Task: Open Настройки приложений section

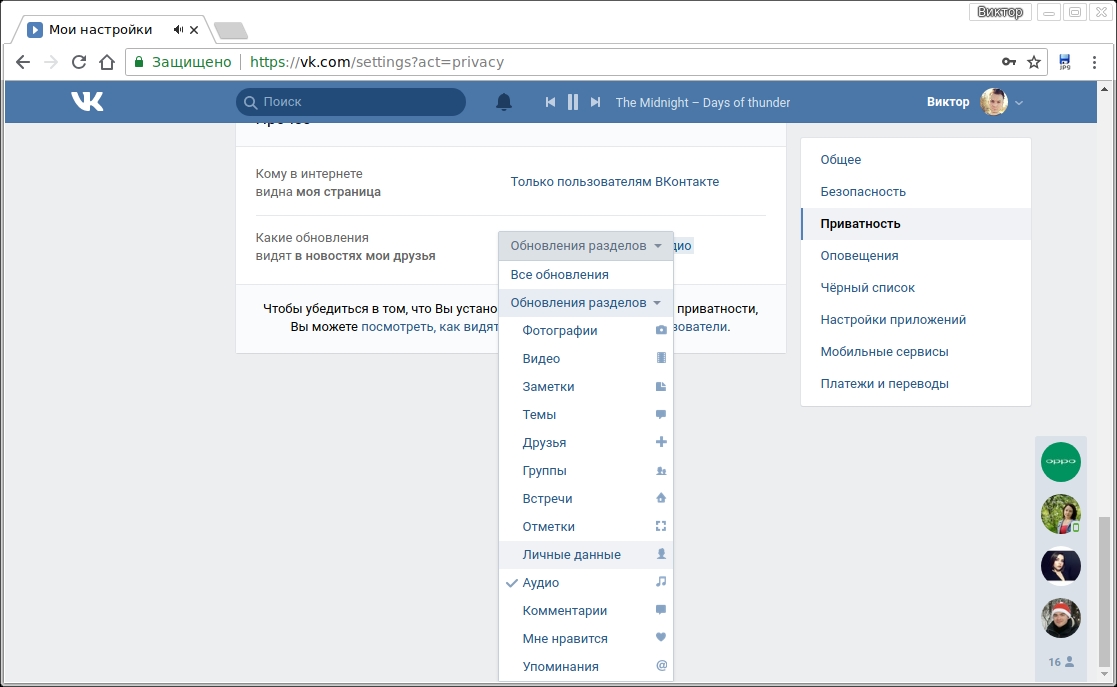Action: tap(915, 320)
